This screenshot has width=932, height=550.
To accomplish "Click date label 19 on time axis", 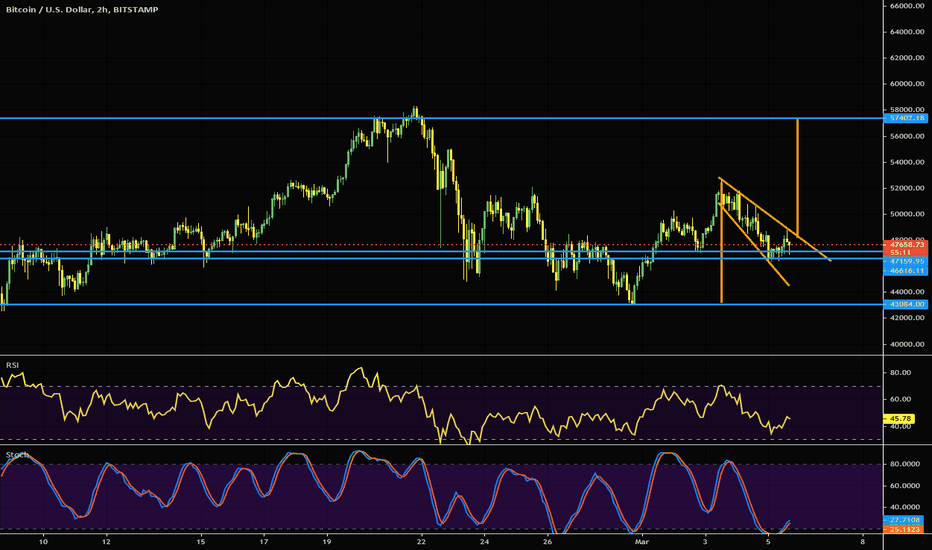I will click(x=327, y=542).
